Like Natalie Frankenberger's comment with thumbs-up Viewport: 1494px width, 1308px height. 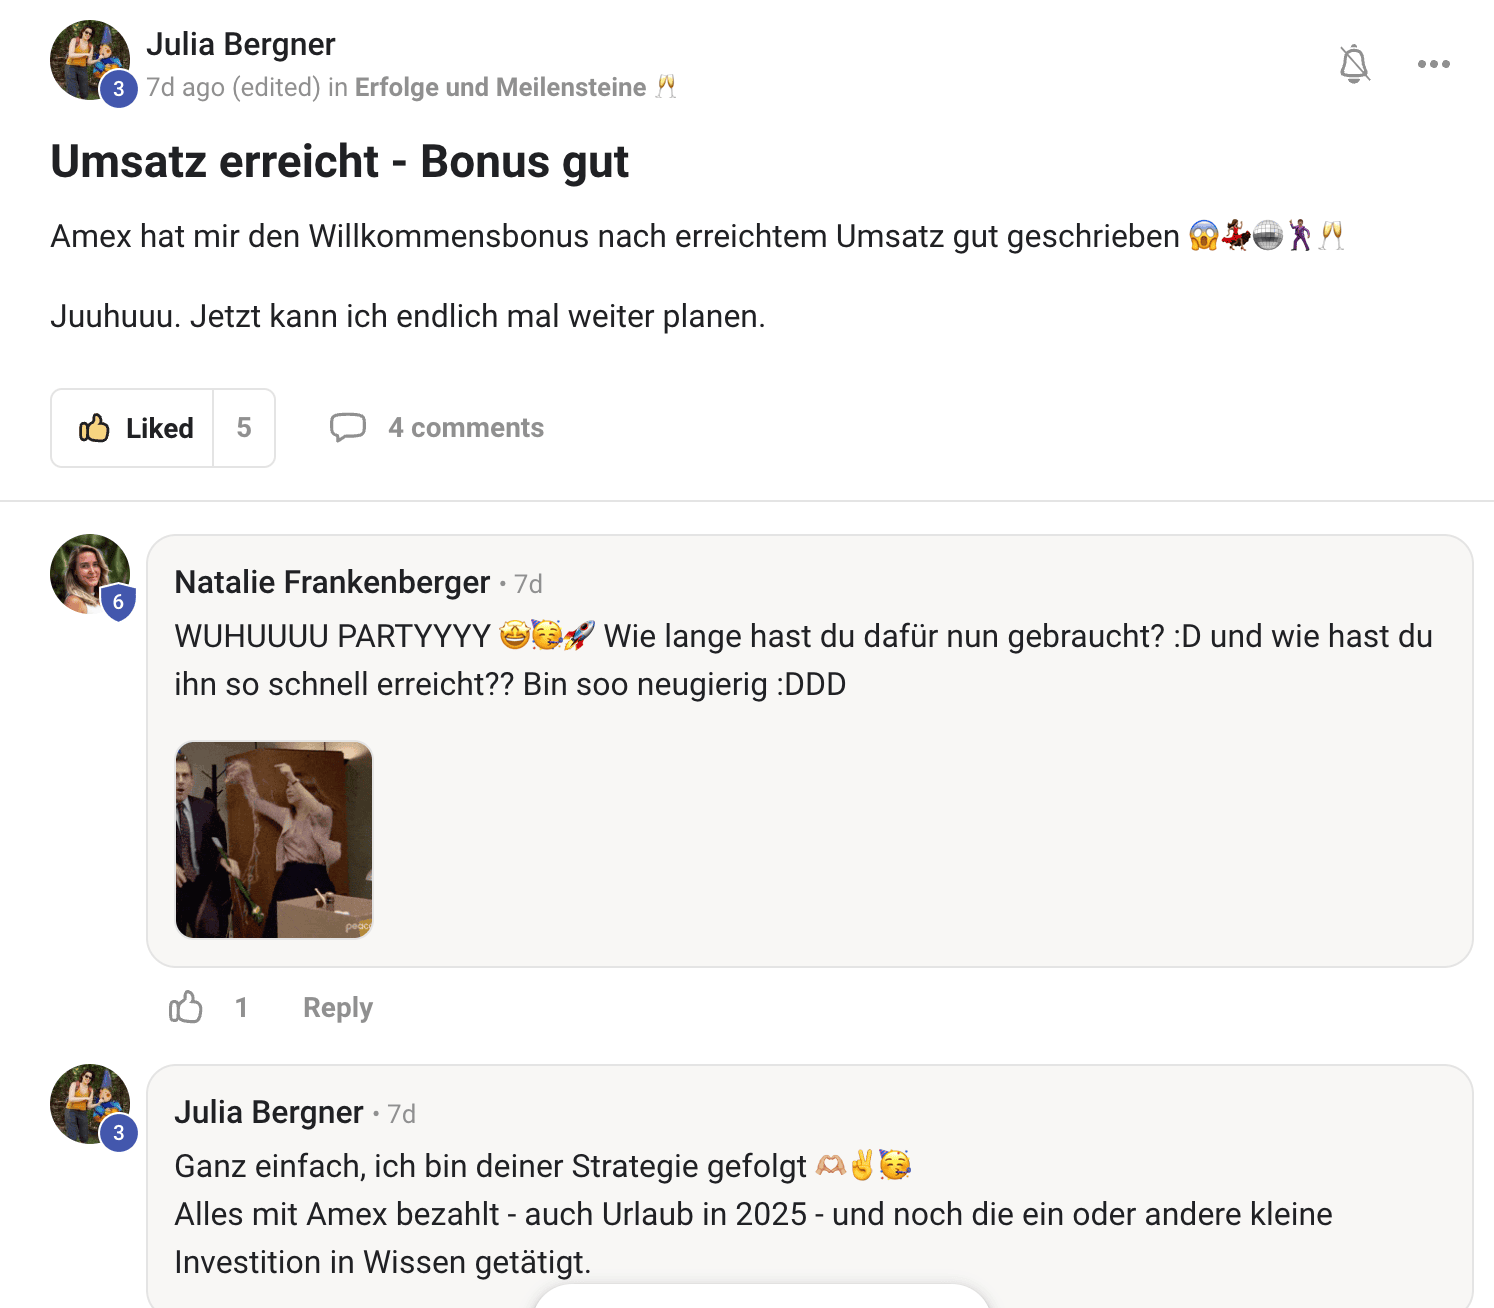(186, 1007)
